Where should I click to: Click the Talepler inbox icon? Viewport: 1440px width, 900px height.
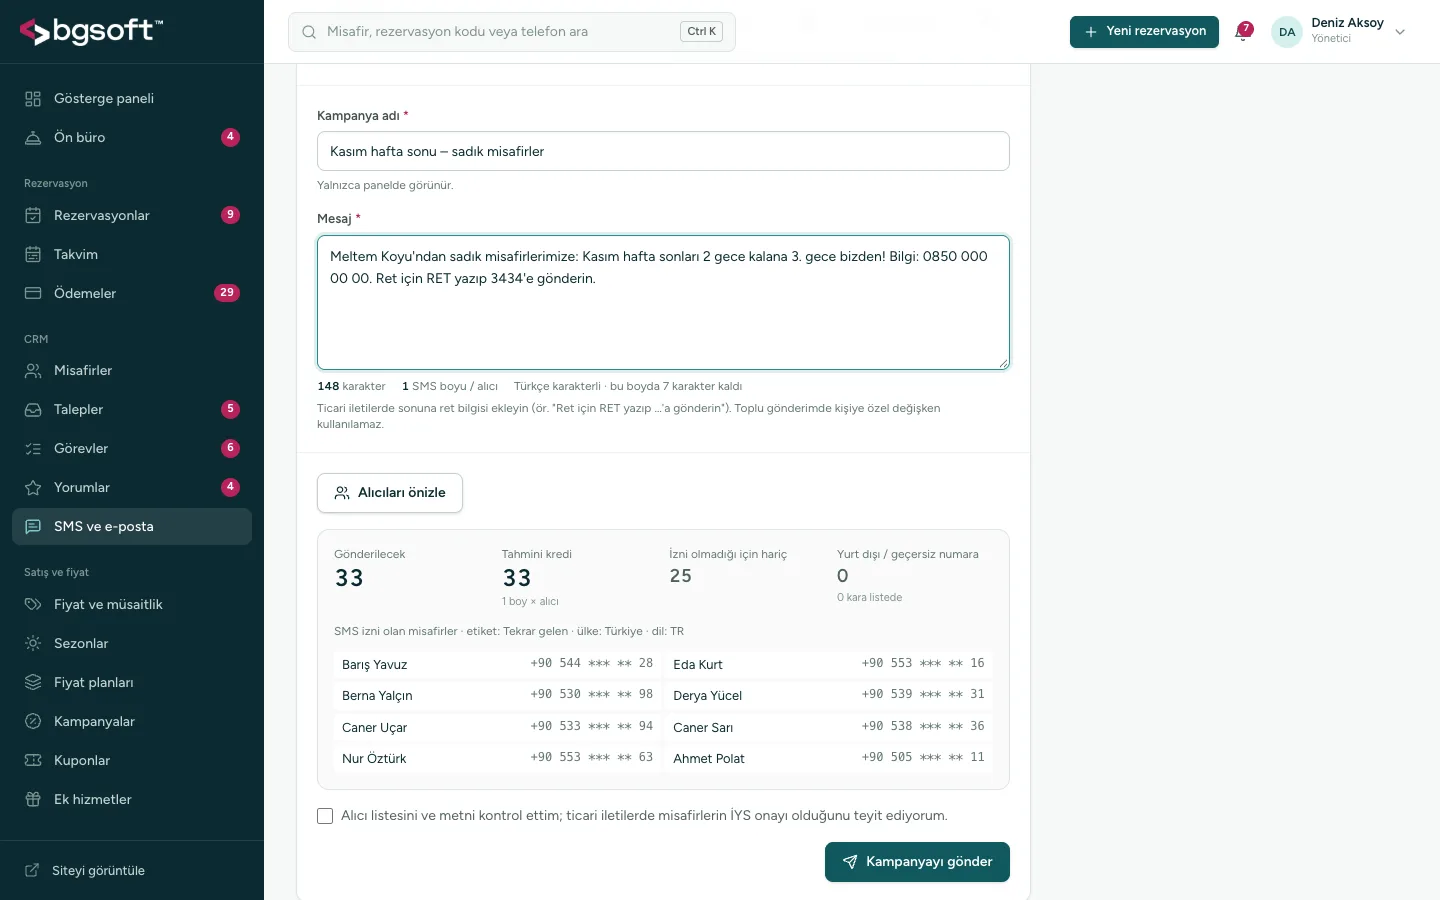tap(33, 409)
